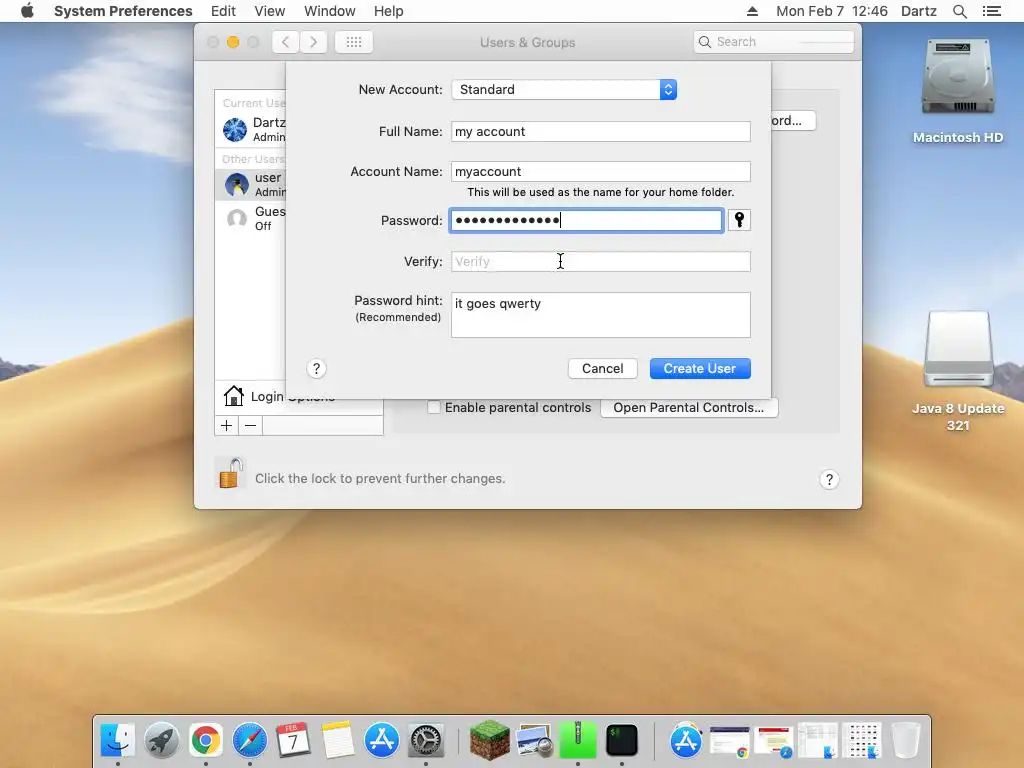
Task: Open the Edit menu
Action: tap(223, 11)
